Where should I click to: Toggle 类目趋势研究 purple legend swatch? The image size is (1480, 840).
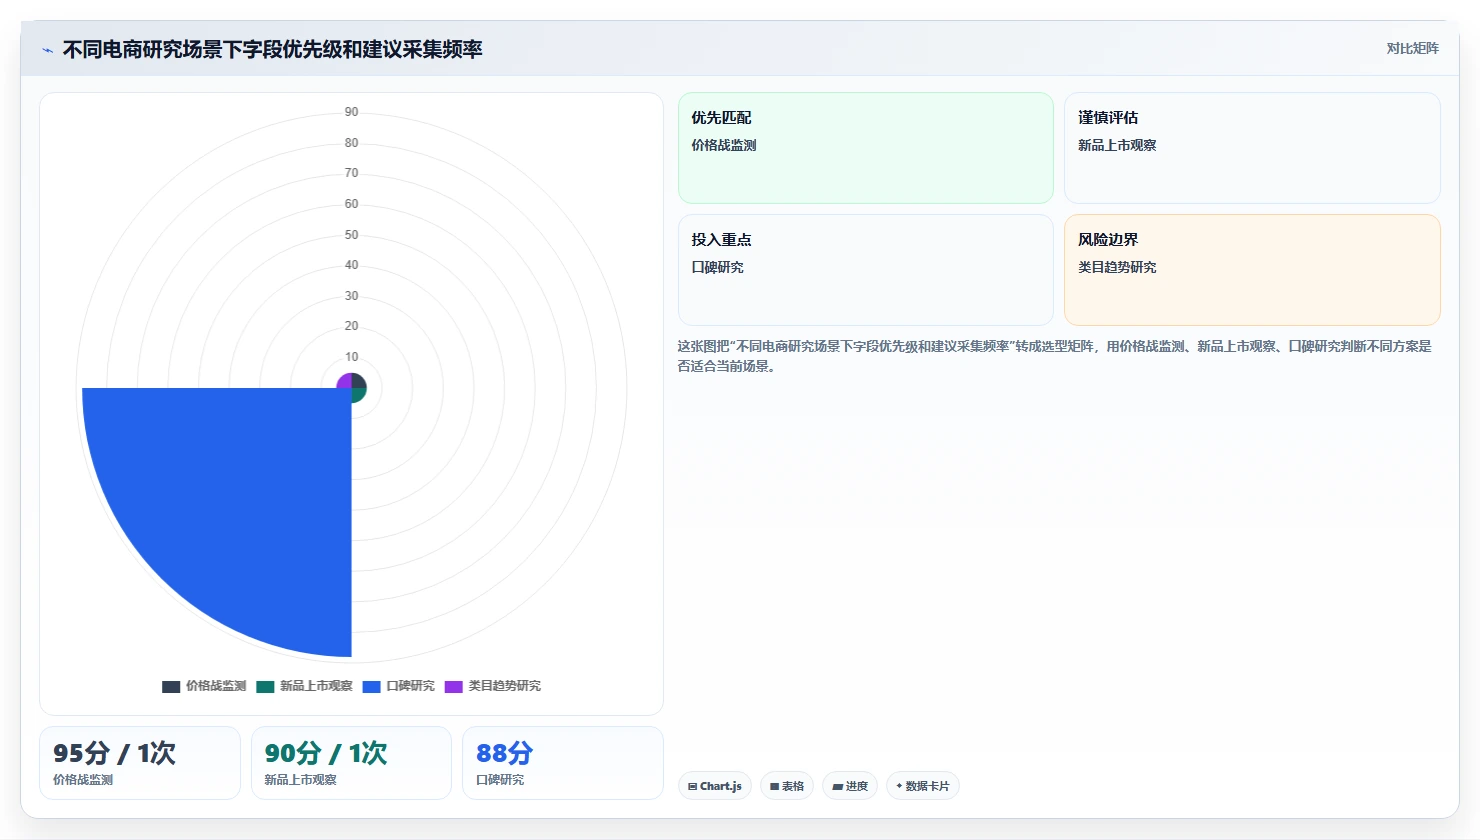click(454, 686)
